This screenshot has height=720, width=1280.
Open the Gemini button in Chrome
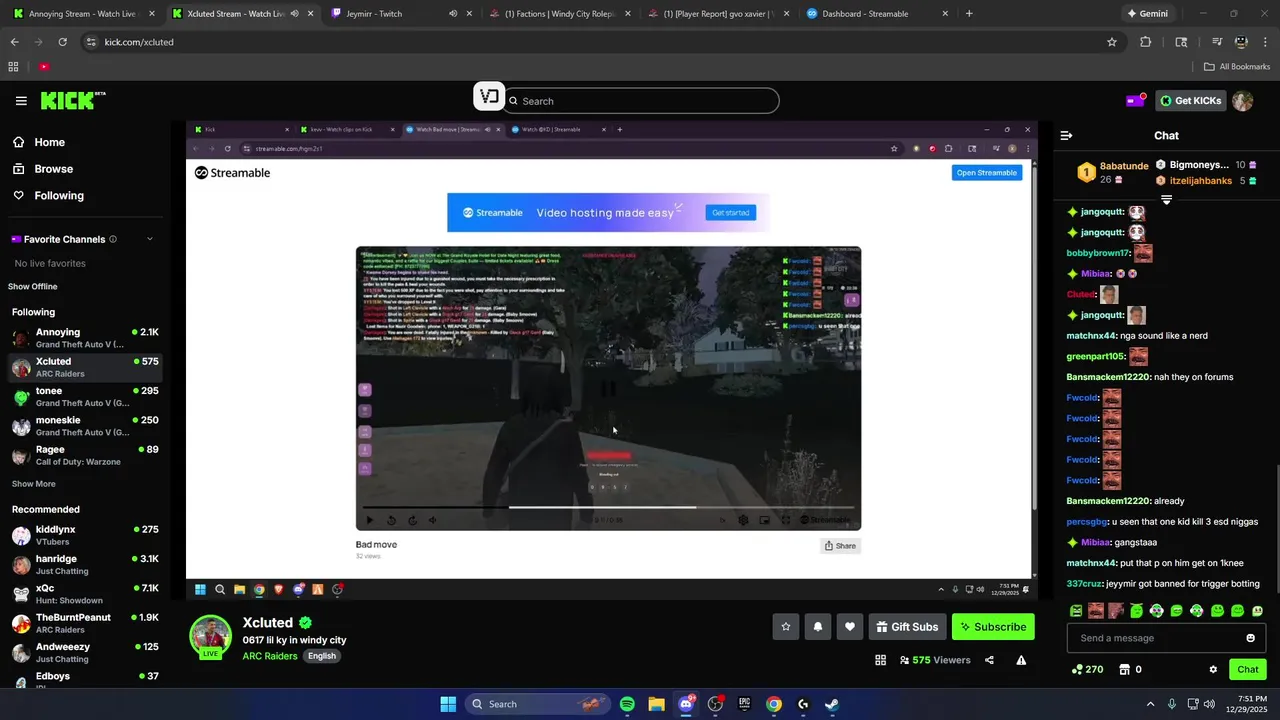(x=1147, y=14)
